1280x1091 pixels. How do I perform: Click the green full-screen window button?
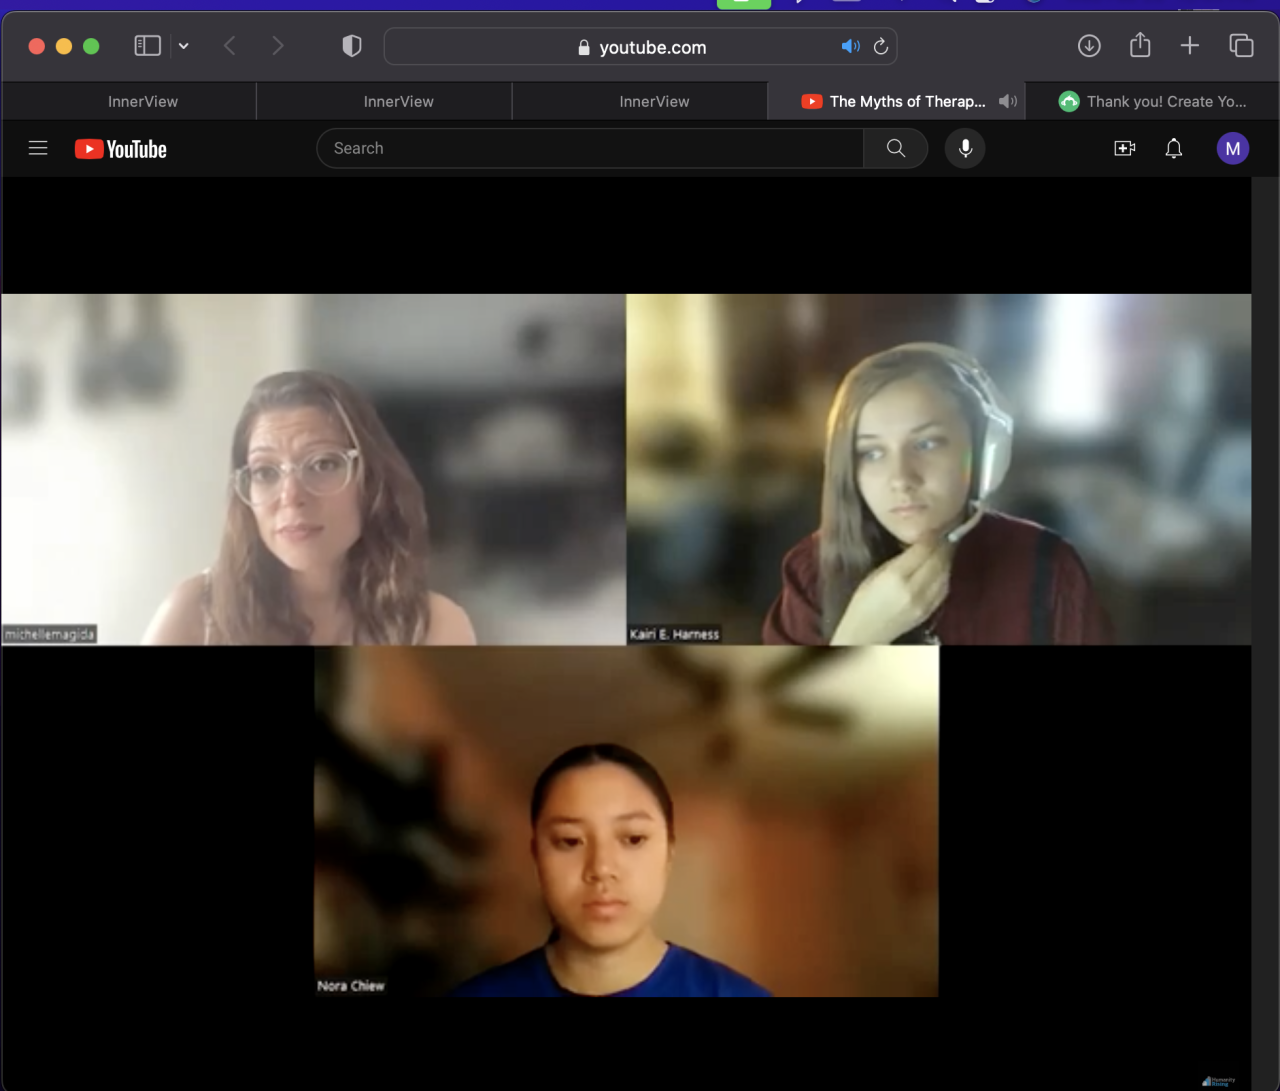tap(91, 46)
